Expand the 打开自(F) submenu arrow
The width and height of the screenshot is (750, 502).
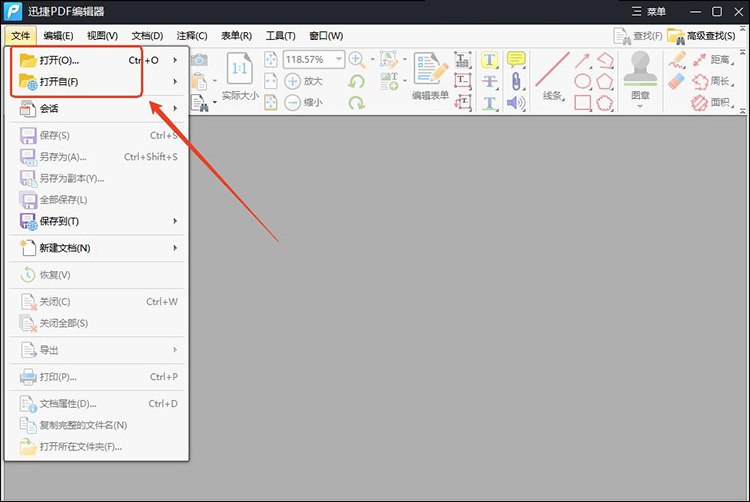coord(175,82)
